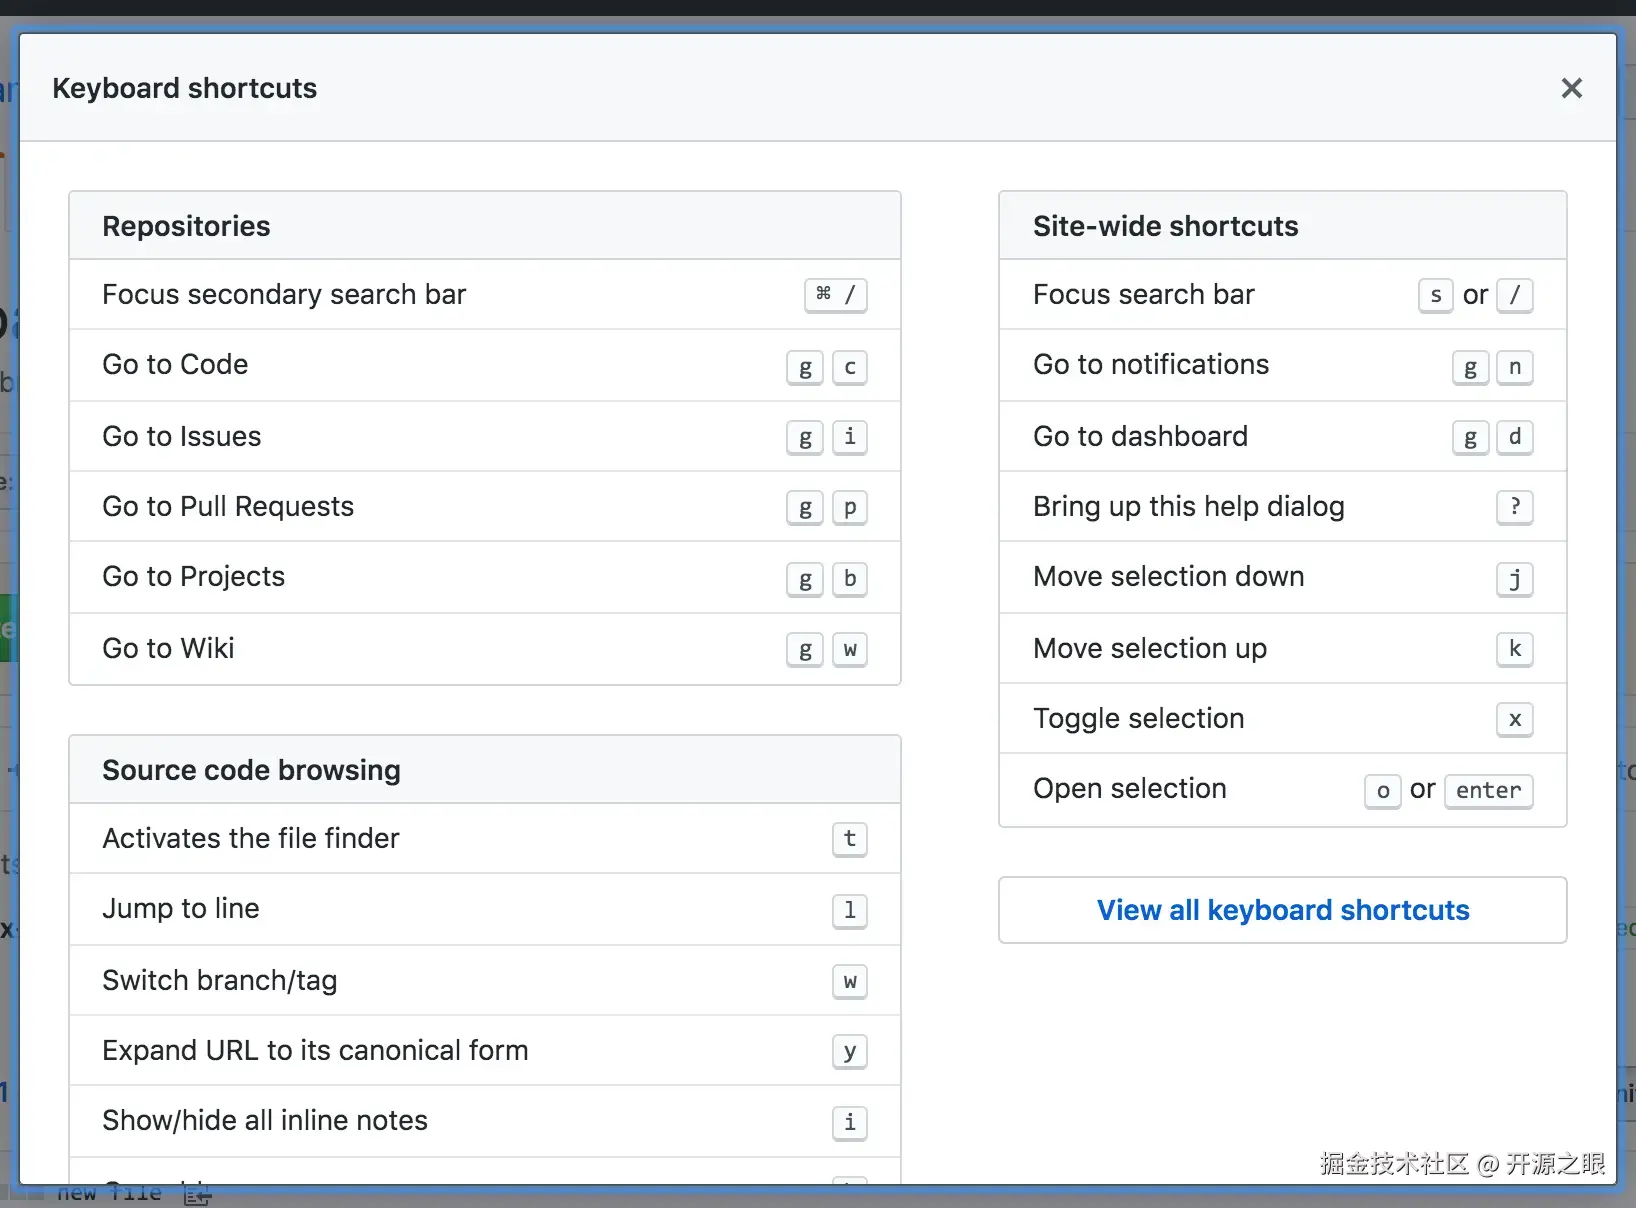Click the 't' key badge for file finder

[x=849, y=839]
